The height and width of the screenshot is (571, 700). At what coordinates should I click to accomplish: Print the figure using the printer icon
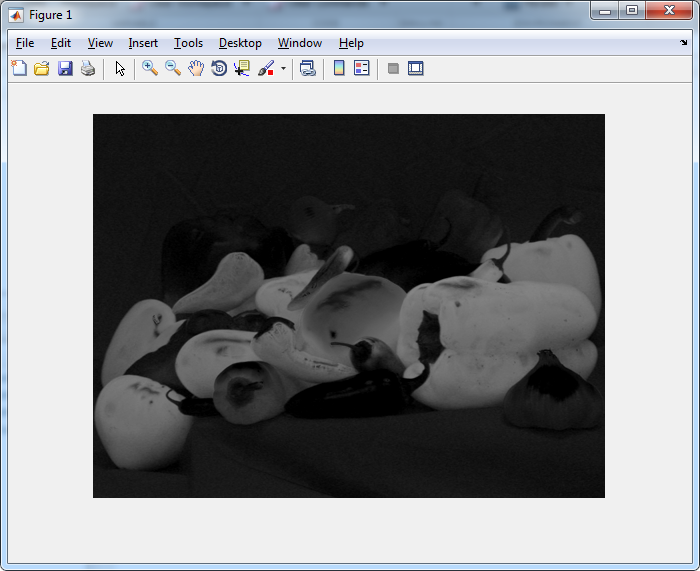88,69
